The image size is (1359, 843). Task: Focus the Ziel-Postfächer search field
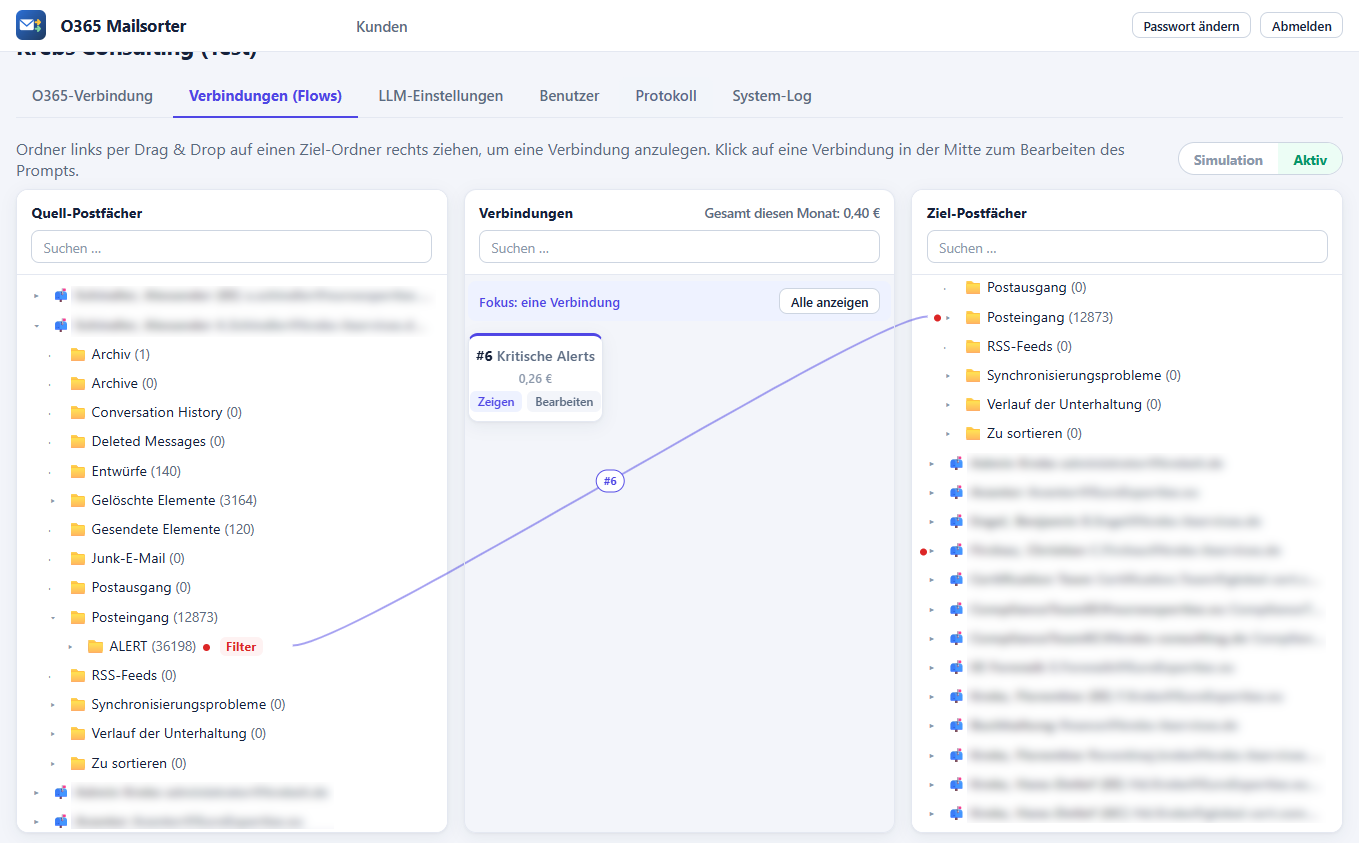click(x=1127, y=247)
